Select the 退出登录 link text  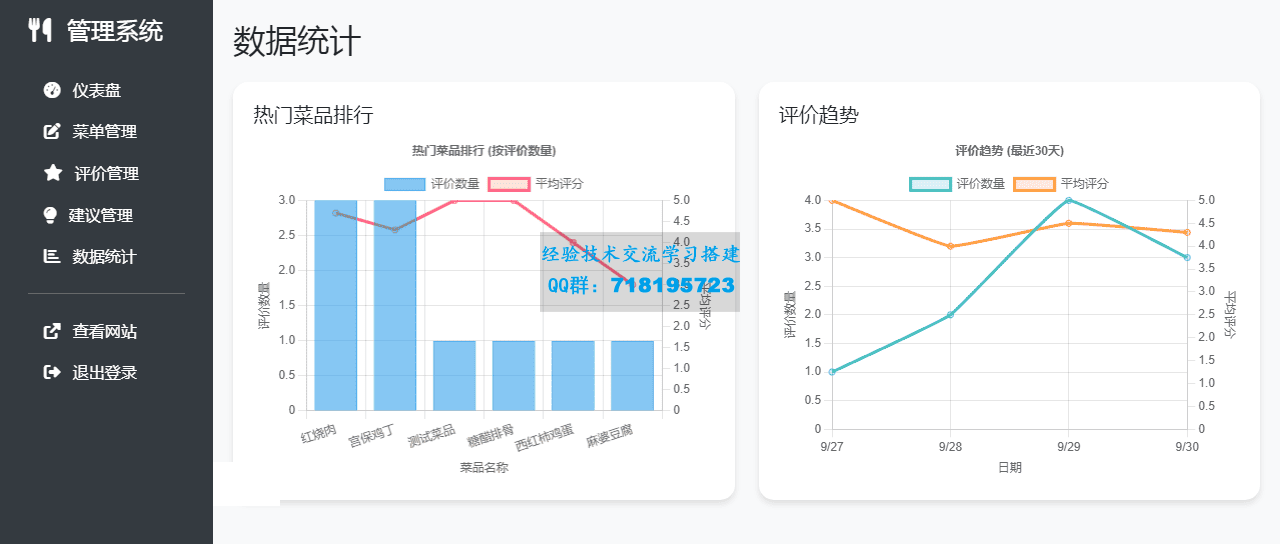pyautogui.click(x=105, y=373)
